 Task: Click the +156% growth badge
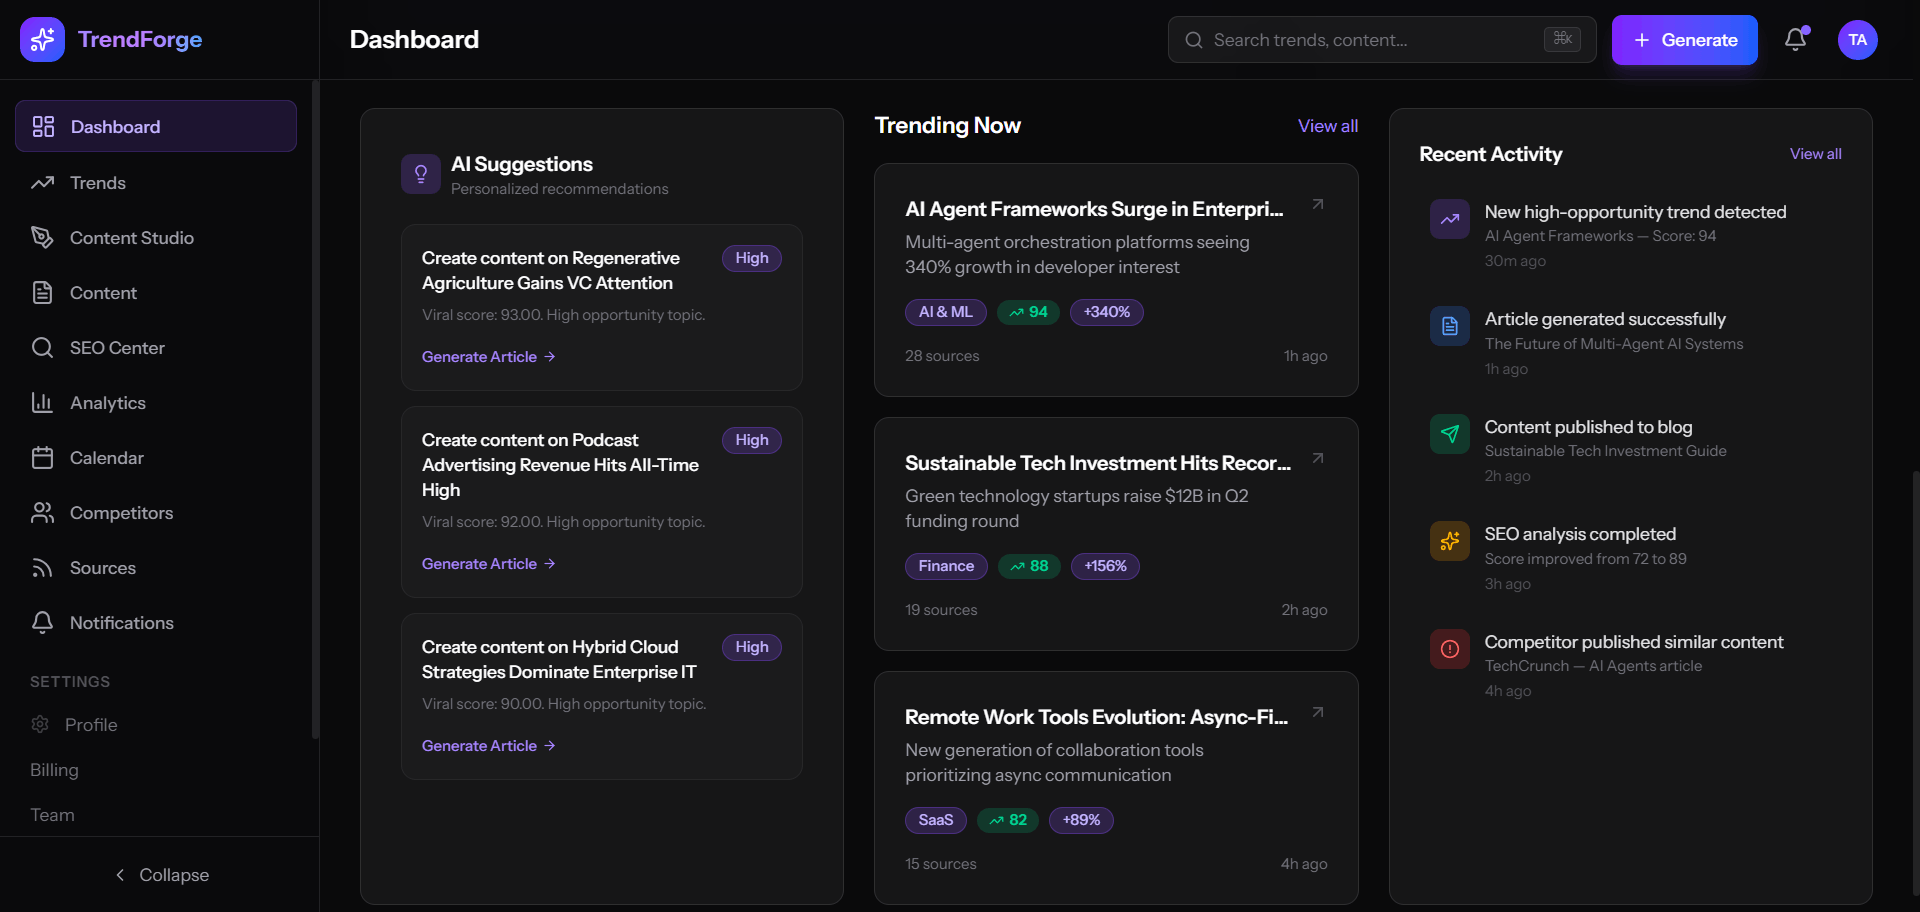point(1105,566)
